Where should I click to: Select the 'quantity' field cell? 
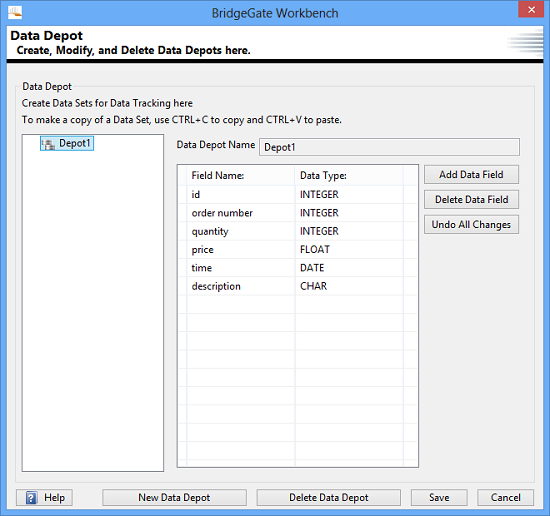241,231
